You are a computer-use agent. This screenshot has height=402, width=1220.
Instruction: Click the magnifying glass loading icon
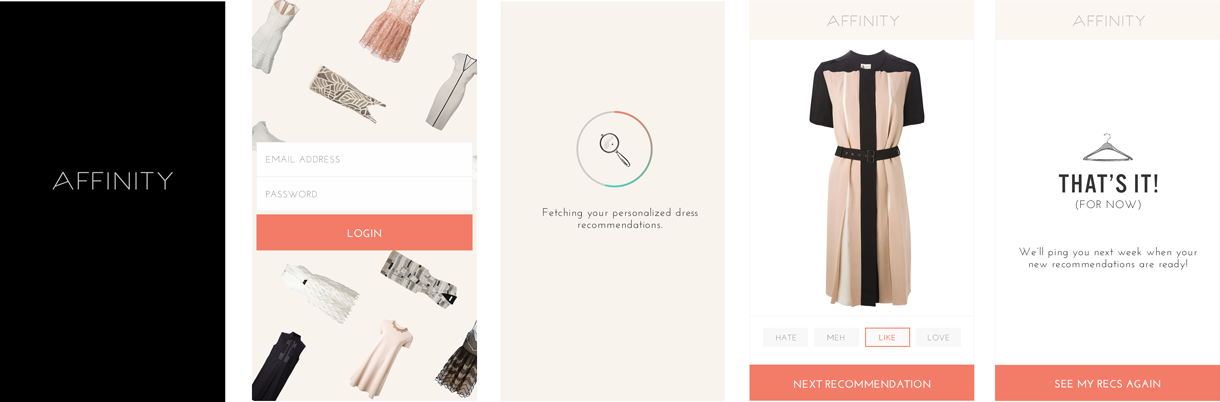(x=614, y=149)
